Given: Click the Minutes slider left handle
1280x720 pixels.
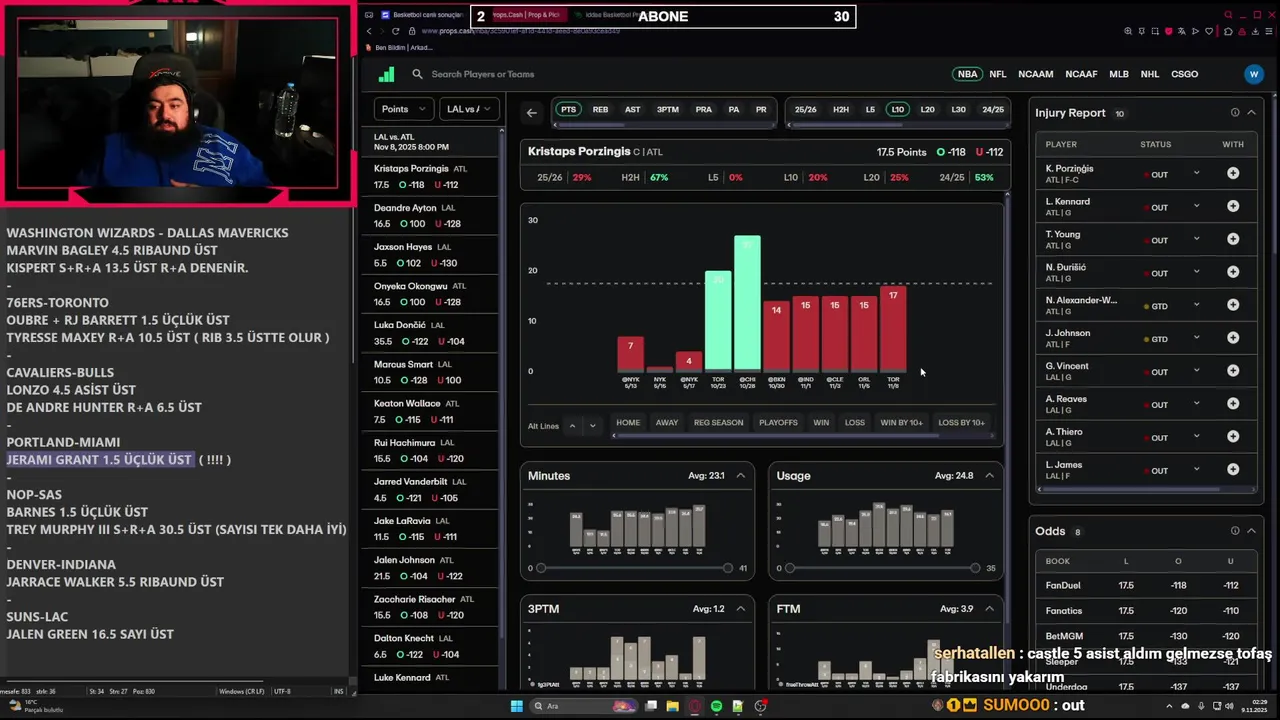Looking at the screenshot, I should (541, 568).
